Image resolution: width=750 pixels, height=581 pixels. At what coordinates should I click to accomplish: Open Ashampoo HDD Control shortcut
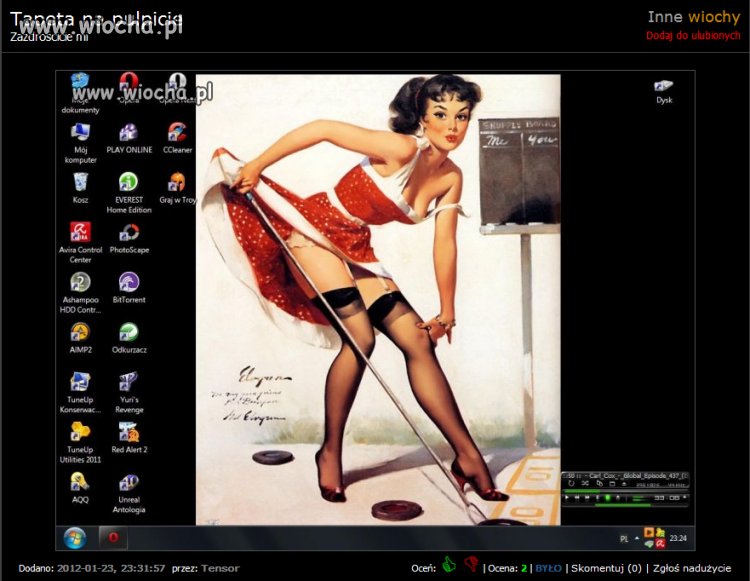[x=80, y=293]
